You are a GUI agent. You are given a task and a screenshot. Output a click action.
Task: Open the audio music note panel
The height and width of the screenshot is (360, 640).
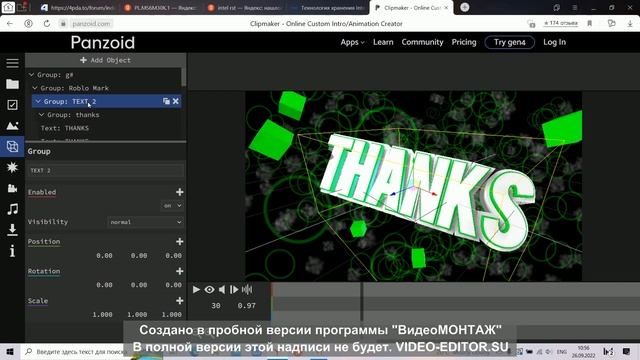tap(12, 209)
